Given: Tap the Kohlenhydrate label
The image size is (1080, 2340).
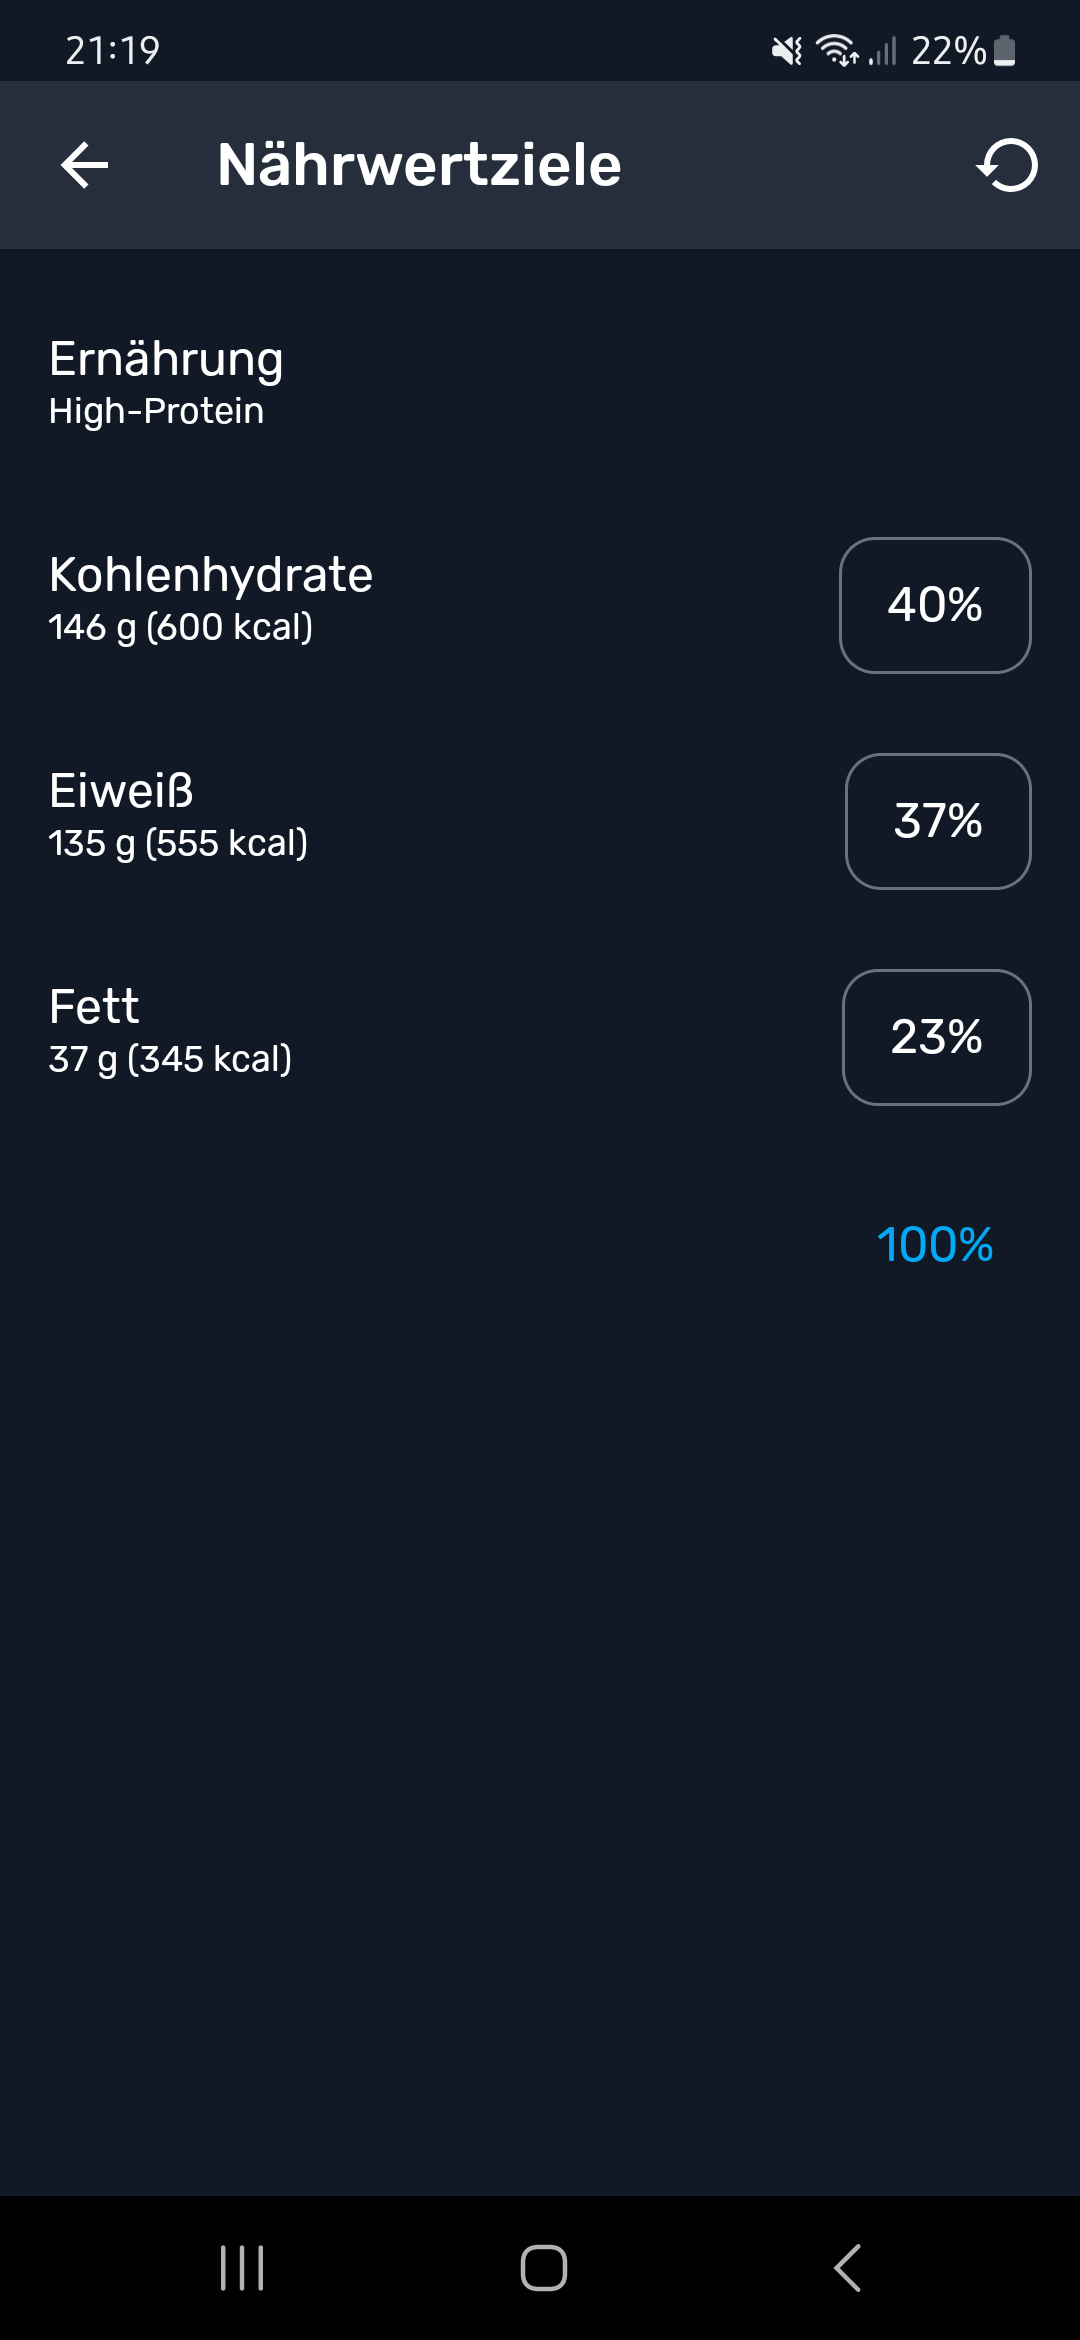Looking at the screenshot, I should point(211,575).
